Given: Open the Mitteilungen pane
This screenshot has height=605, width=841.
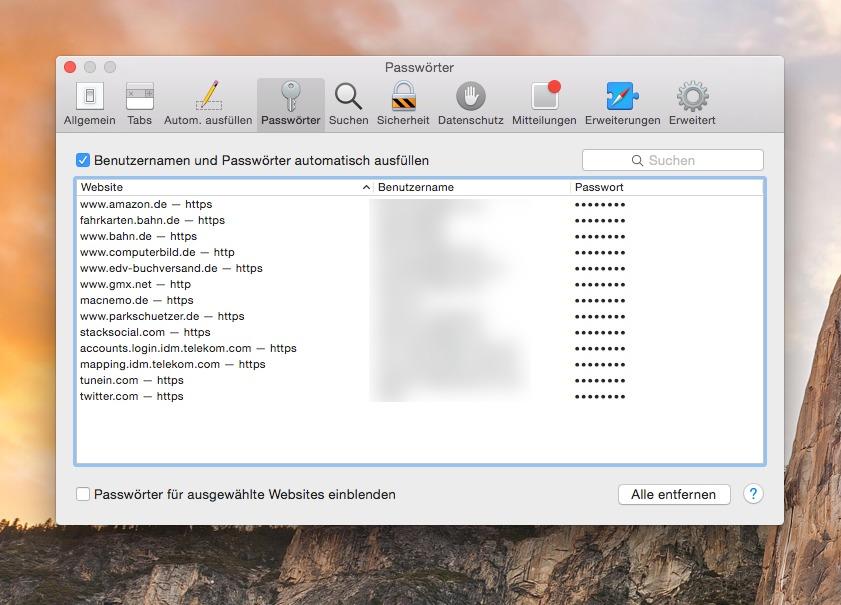Looking at the screenshot, I should [x=544, y=105].
